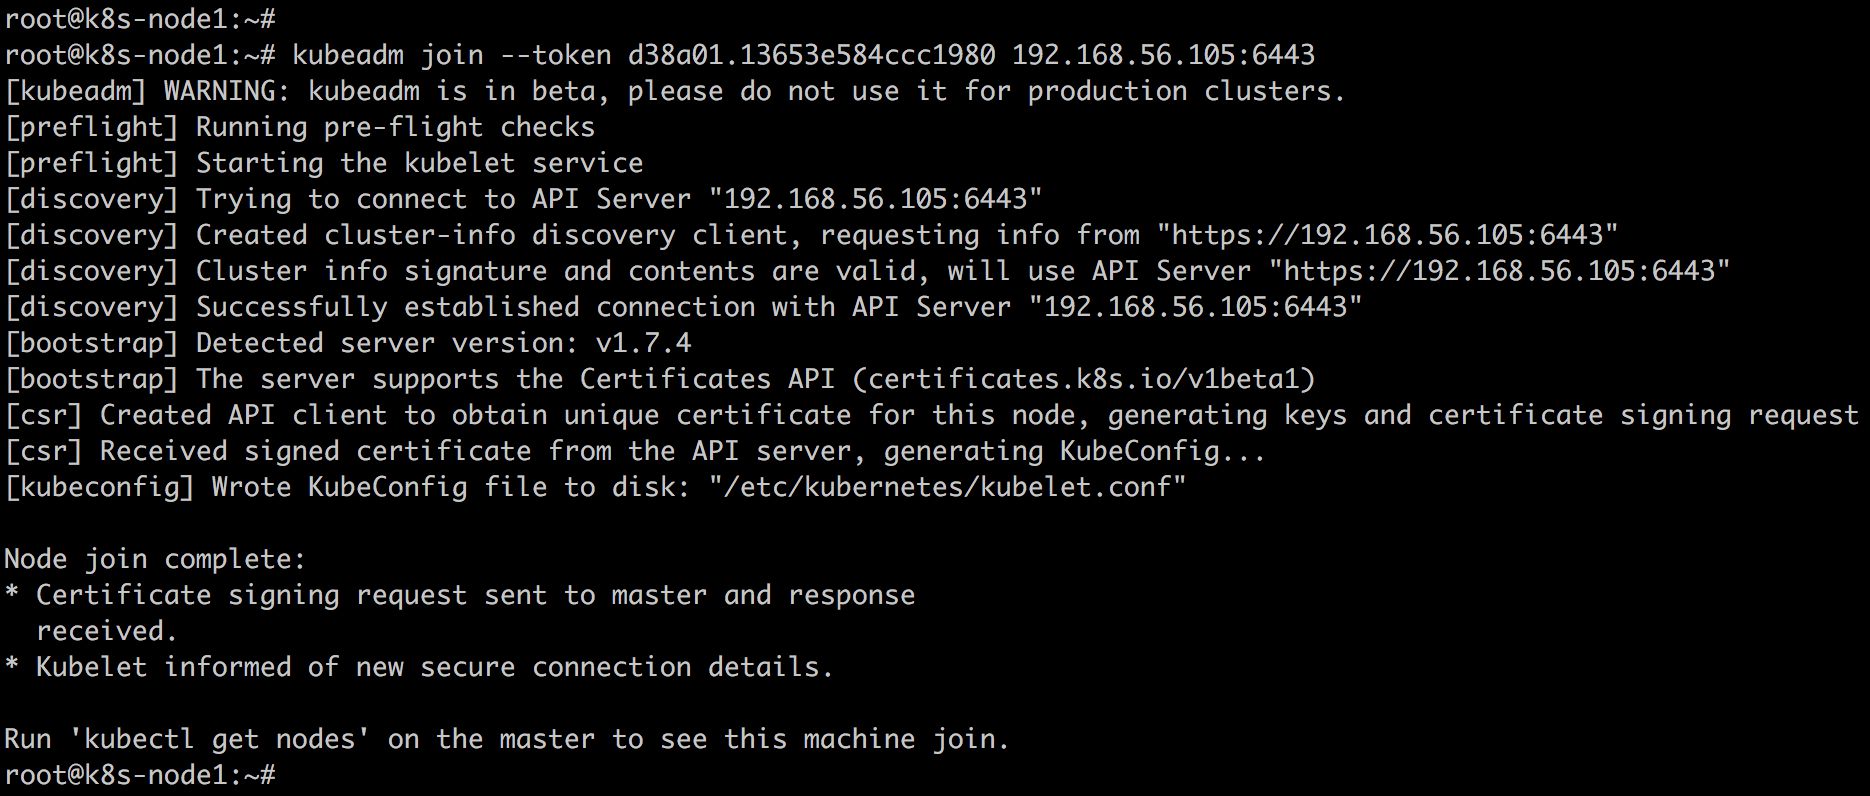Click the URL after 'will use API Server'
This screenshot has height=796, width=1870.
pyautogui.click(x=1500, y=271)
